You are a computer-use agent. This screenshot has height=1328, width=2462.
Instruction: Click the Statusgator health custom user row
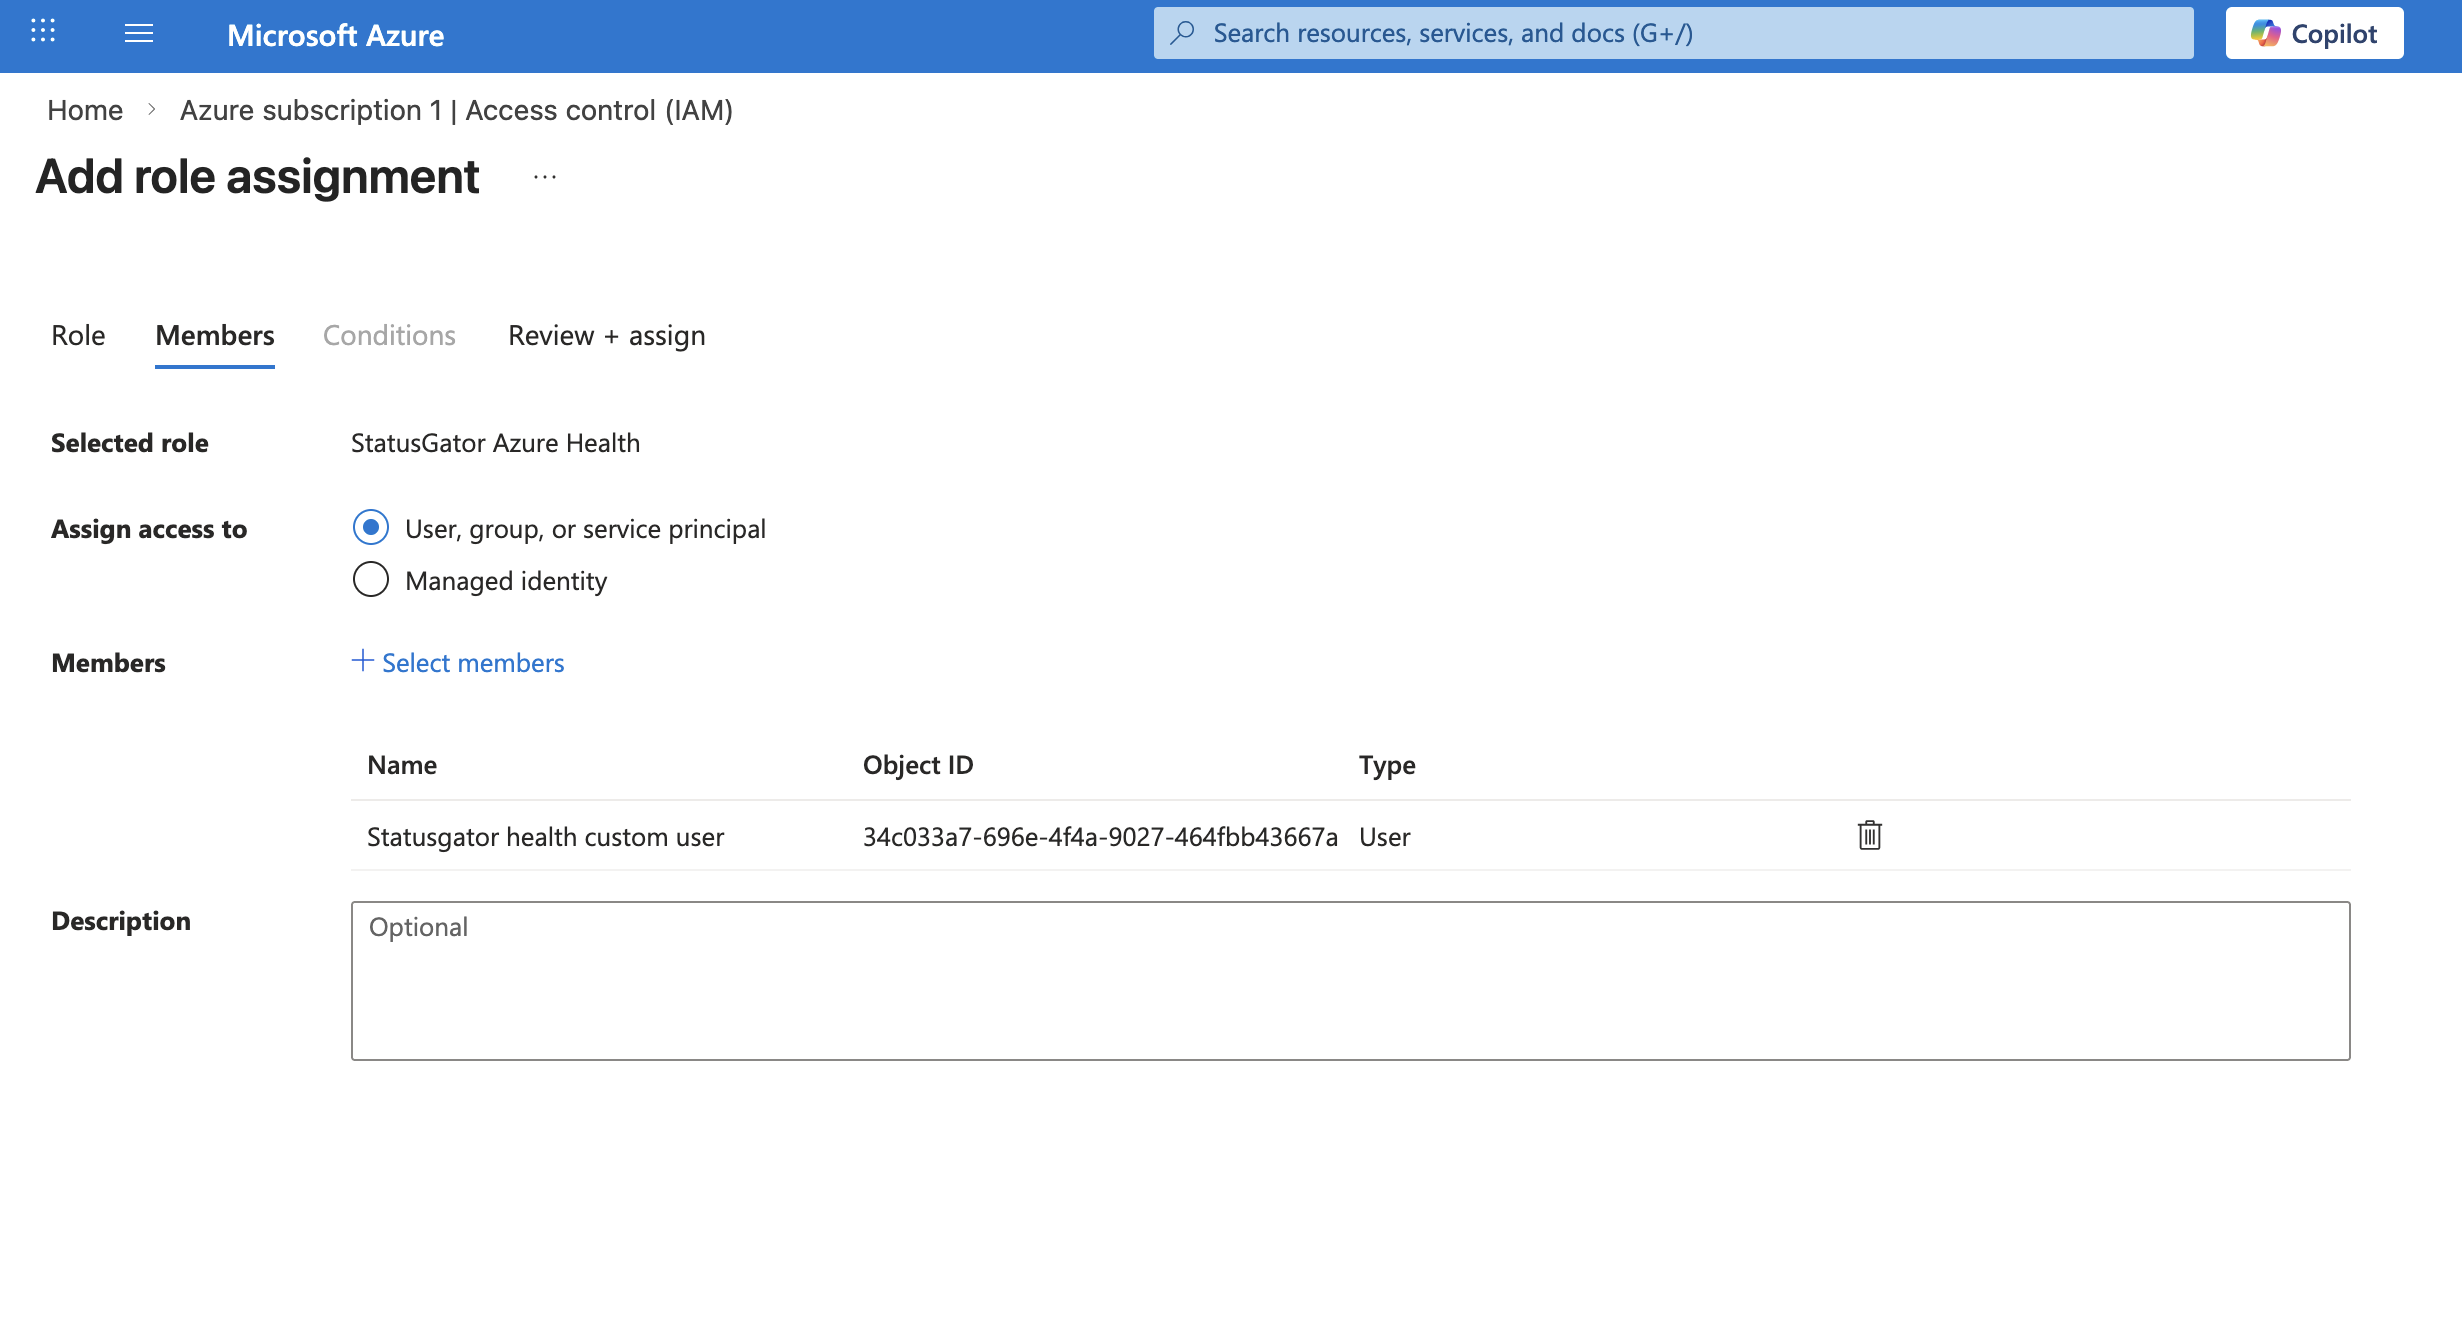[545, 837]
